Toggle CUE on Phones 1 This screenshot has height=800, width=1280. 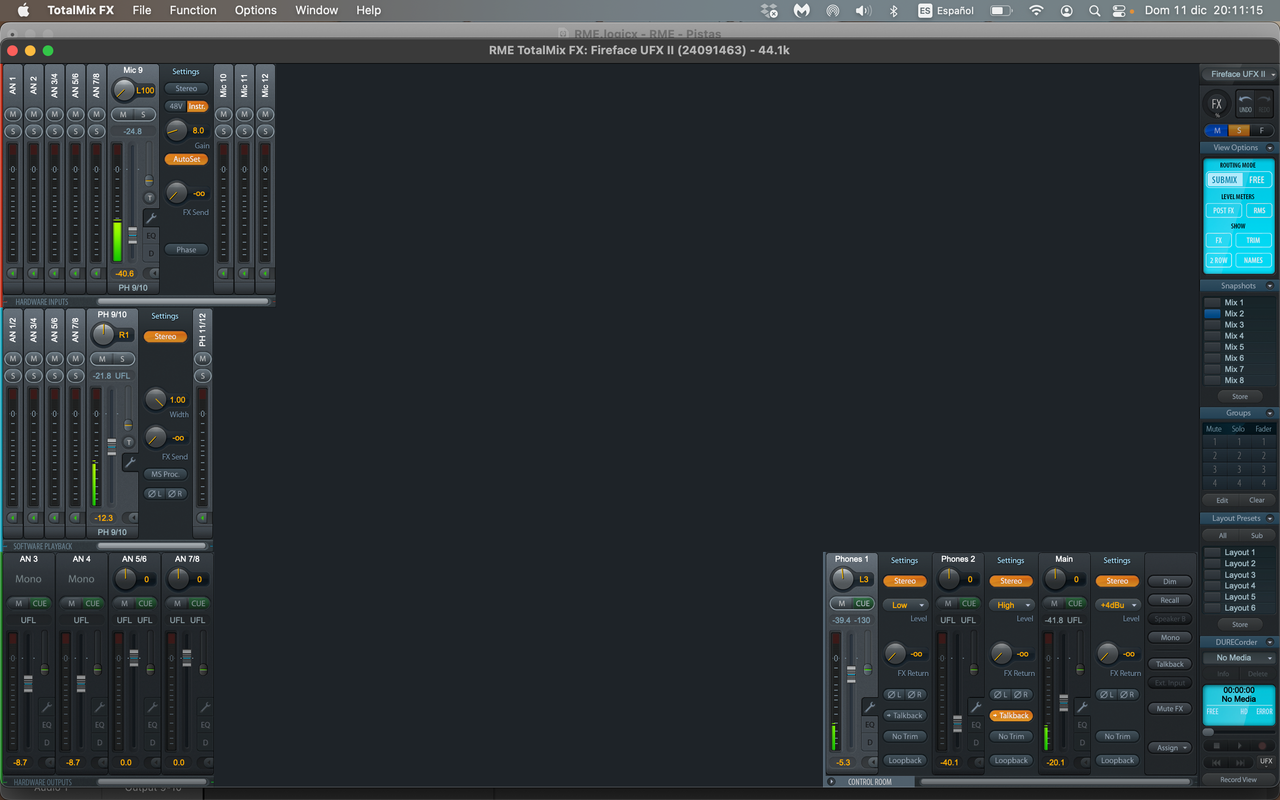coord(862,603)
